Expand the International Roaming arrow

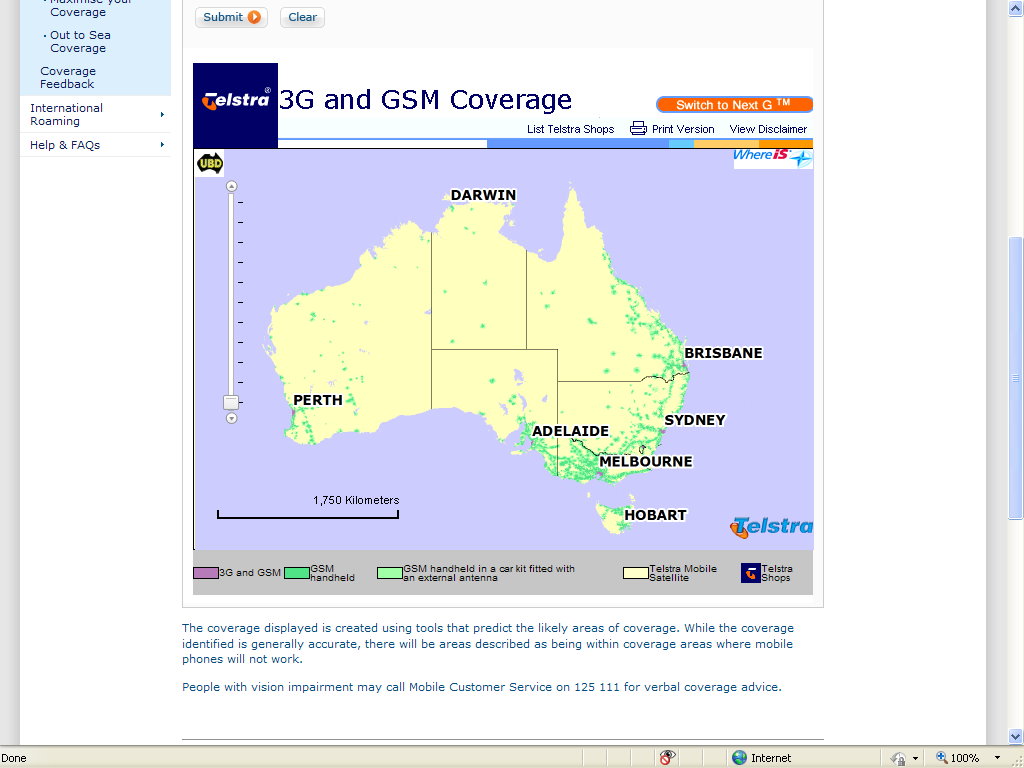tap(162, 114)
